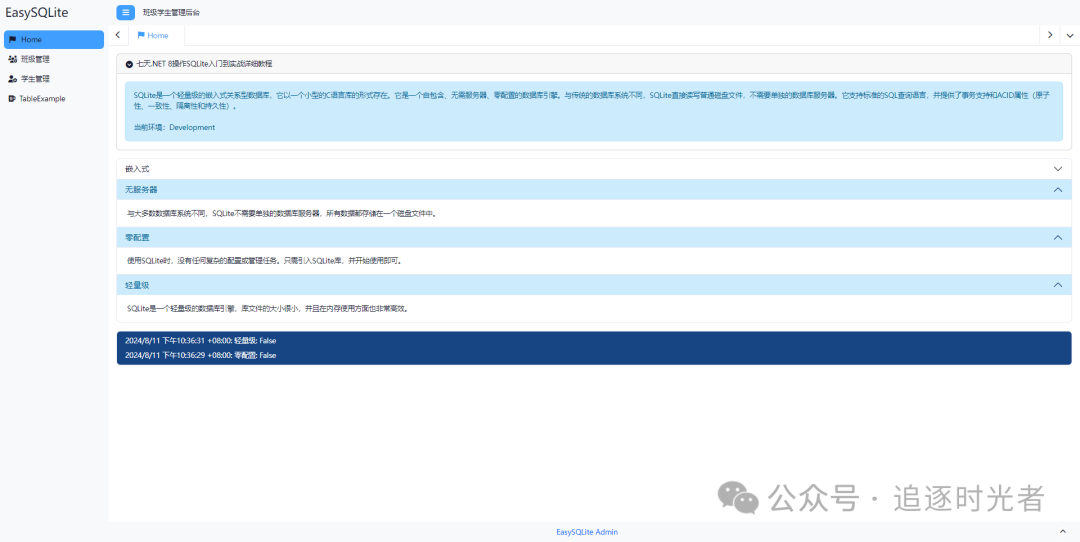Viewport: 1080px width, 542px height.
Task: Select the Home tab in tab bar
Action: pyautogui.click(x=153, y=35)
